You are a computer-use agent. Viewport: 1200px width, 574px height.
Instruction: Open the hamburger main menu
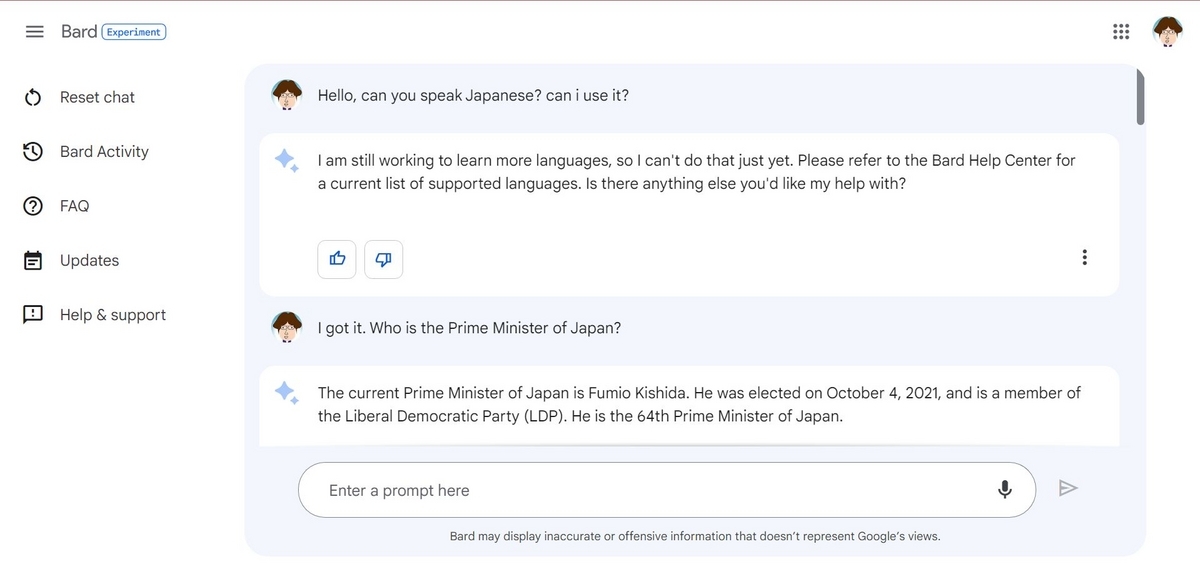(34, 32)
